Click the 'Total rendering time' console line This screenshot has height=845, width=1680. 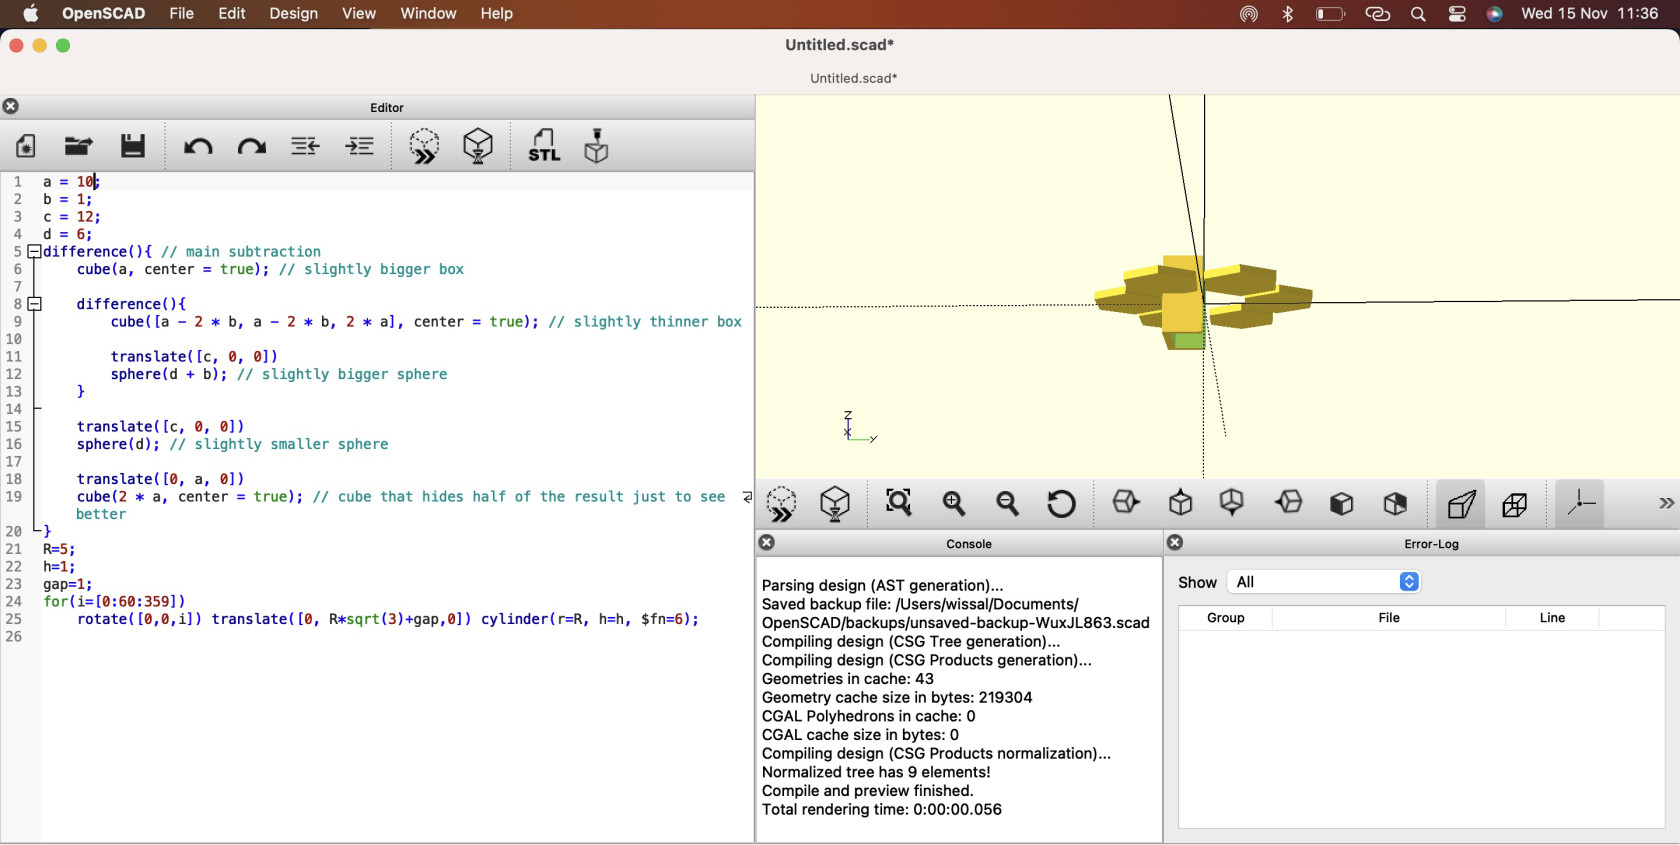881,810
